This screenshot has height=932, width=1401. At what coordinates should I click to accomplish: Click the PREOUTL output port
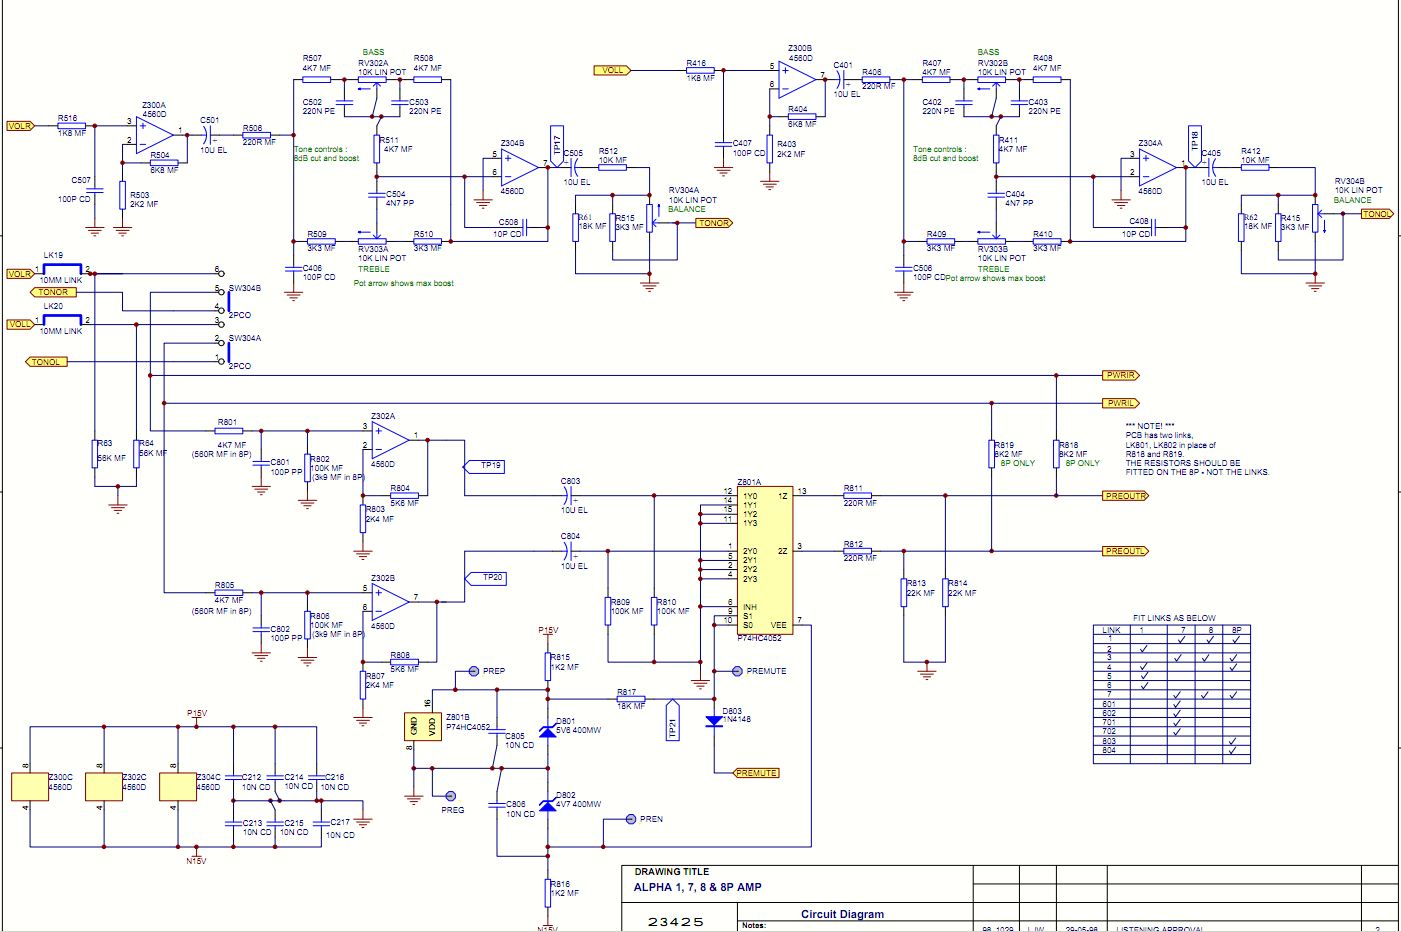coord(1126,551)
